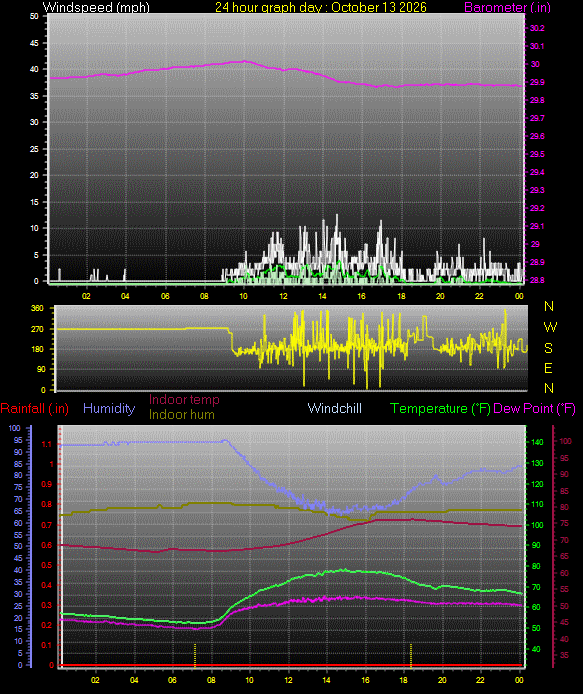
Task: Click the 100 humidity scale value
Action: pos(15,428)
